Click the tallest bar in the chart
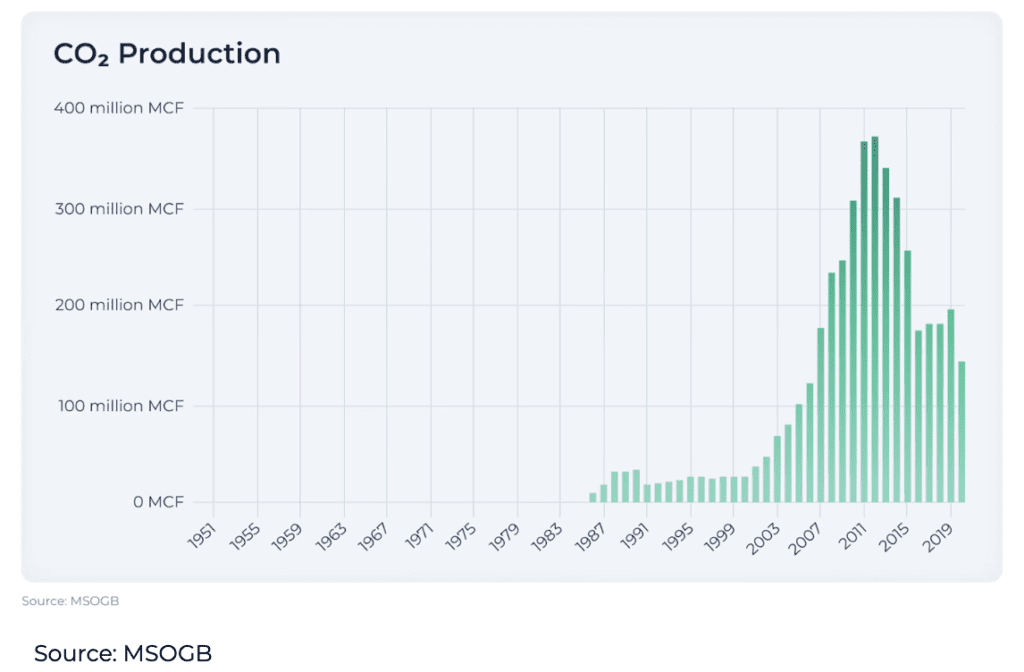This screenshot has width=1024, height=672. click(x=875, y=320)
